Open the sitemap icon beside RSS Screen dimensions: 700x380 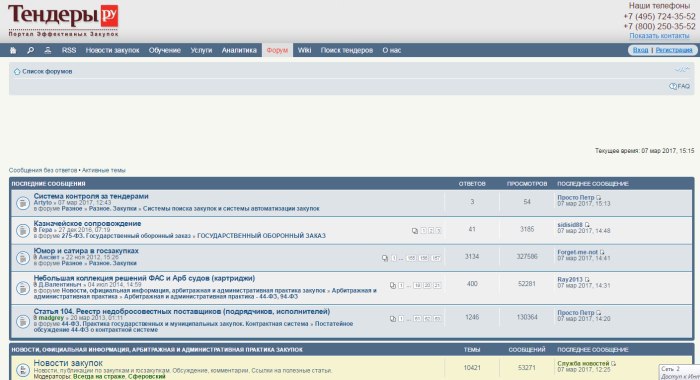click(48, 50)
